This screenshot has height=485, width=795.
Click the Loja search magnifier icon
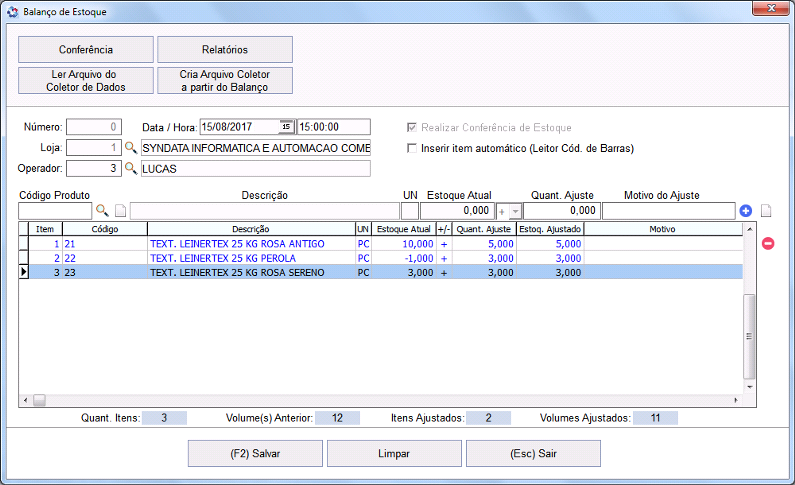[x=131, y=147]
